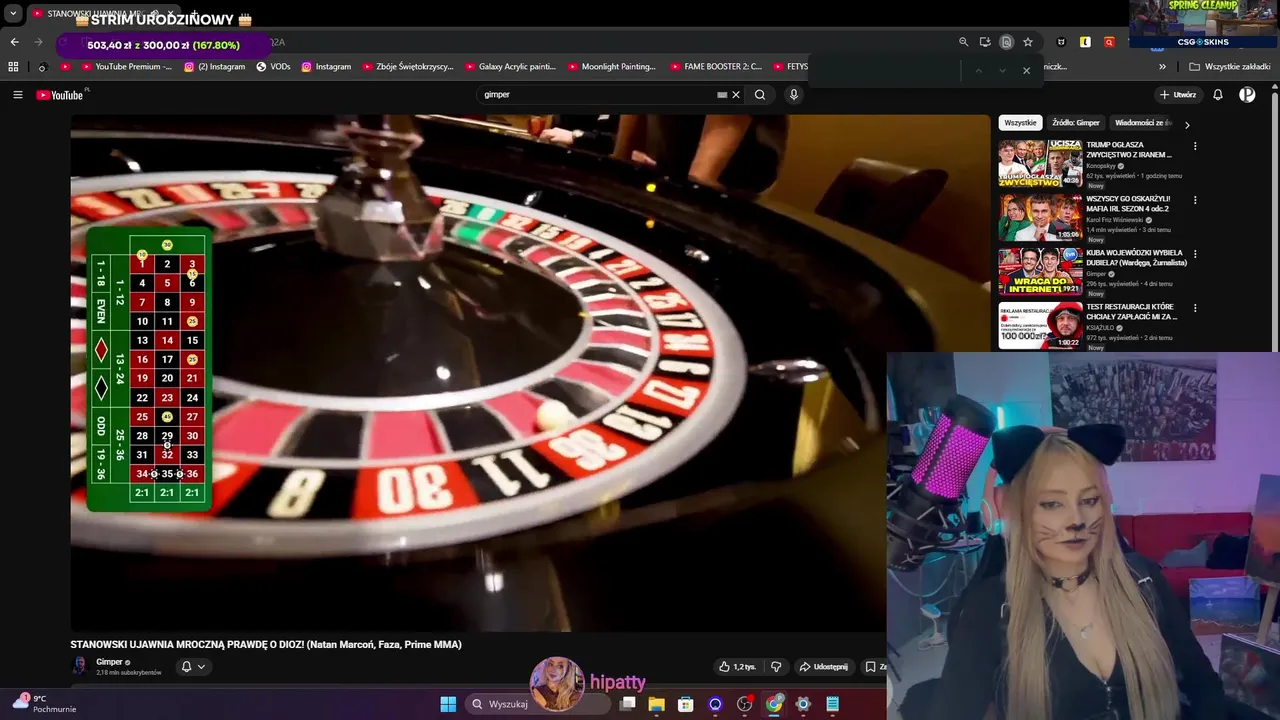The width and height of the screenshot is (1280, 720).
Task: Open the Zbóje Świętokrzyscy bookmark
Action: pos(408,67)
